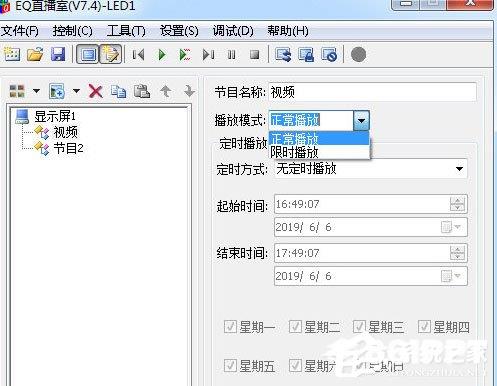The height and width of the screenshot is (386, 497).
Task: Save with the floppy disk icon
Action: click(58, 54)
